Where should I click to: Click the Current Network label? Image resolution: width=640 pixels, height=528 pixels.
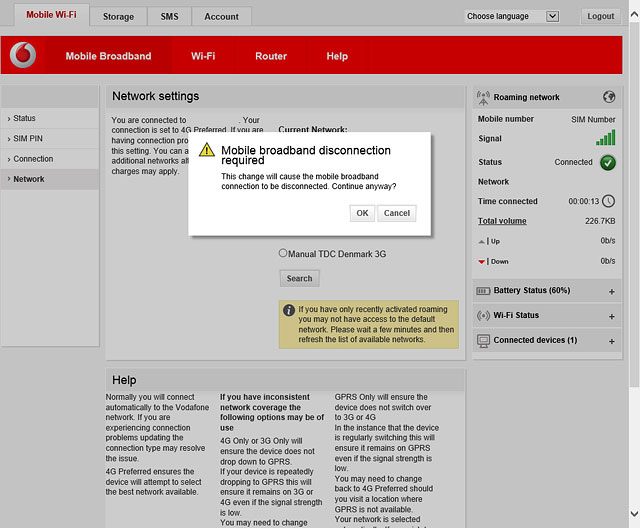[313, 129]
